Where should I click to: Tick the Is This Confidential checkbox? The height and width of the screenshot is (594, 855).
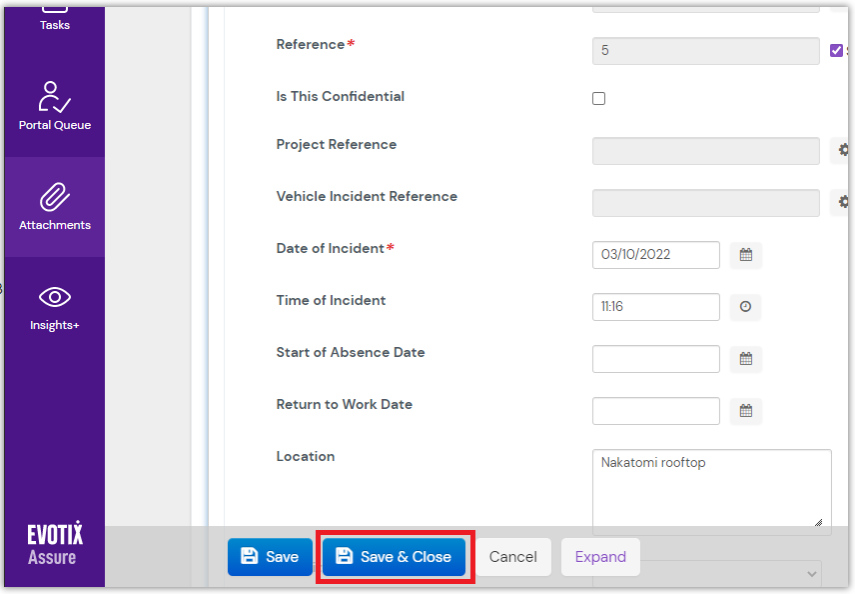(599, 98)
